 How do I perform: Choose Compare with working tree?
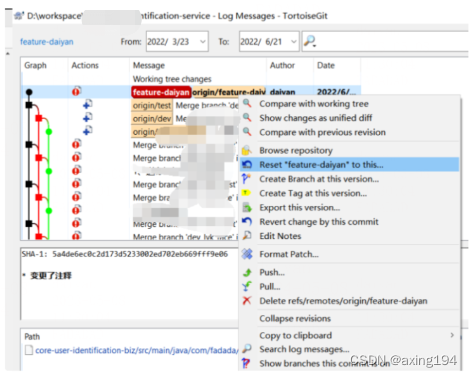(314, 104)
